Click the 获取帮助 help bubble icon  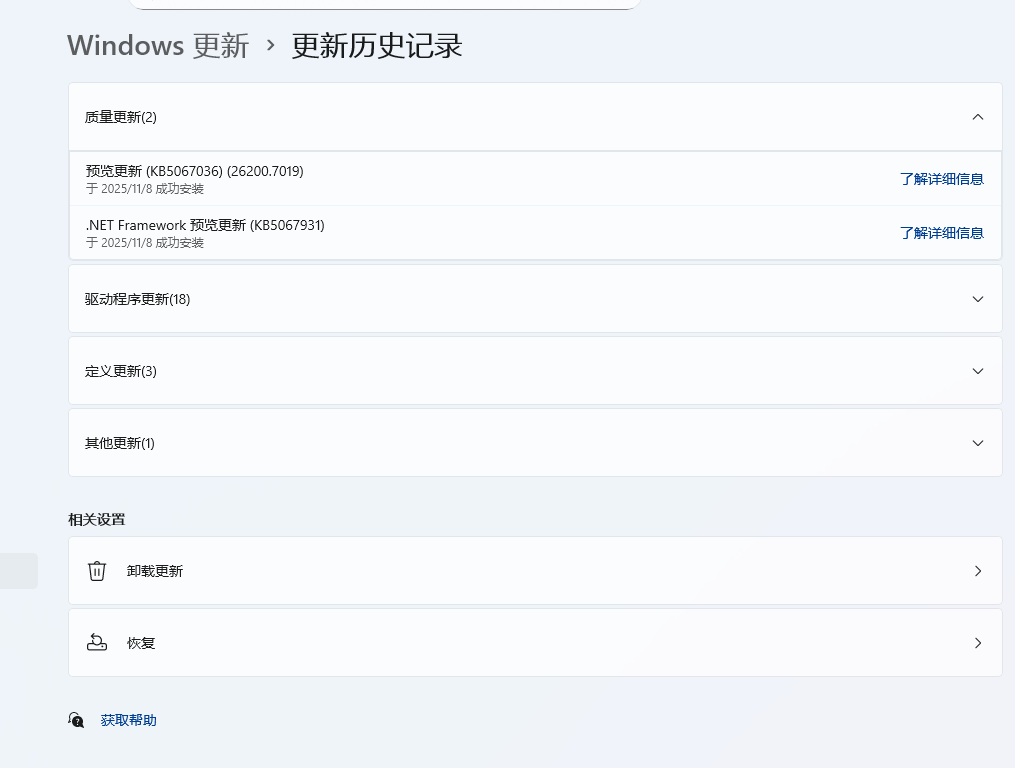(x=76, y=720)
